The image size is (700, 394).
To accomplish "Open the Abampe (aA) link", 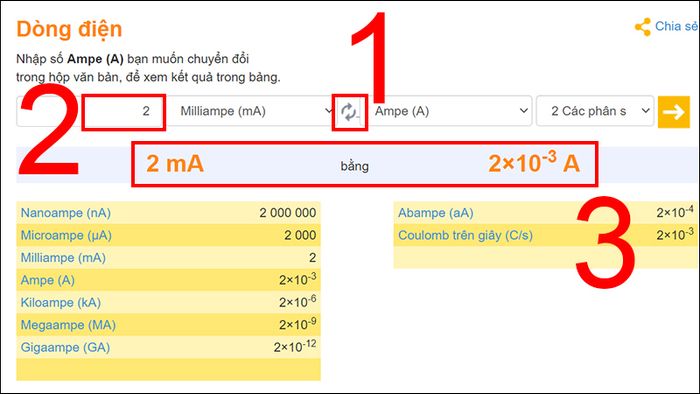I will (436, 213).
